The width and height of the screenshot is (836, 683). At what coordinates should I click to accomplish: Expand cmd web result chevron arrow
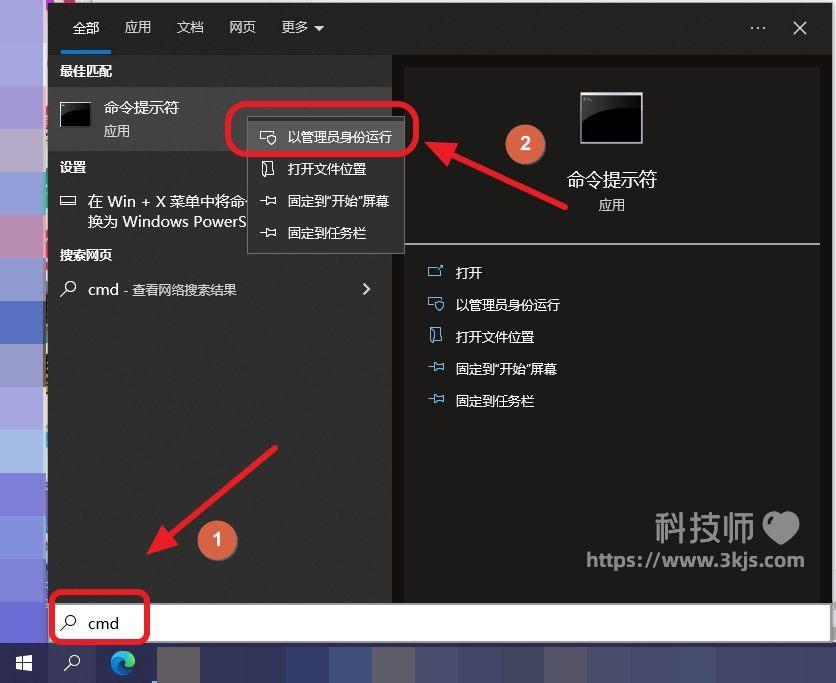366,289
